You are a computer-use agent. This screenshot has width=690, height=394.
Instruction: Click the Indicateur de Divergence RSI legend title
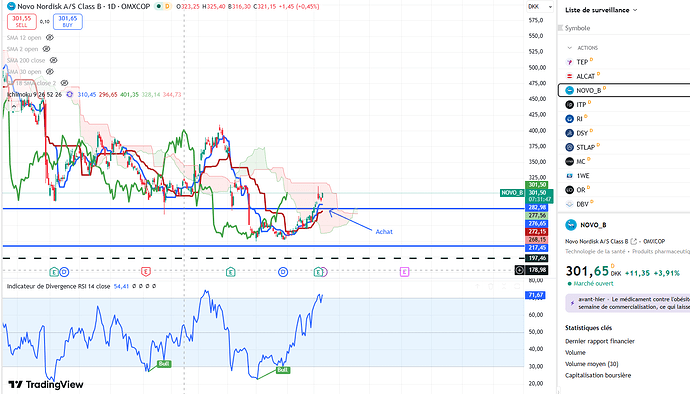pyautogui.click(x=58, y=286)
